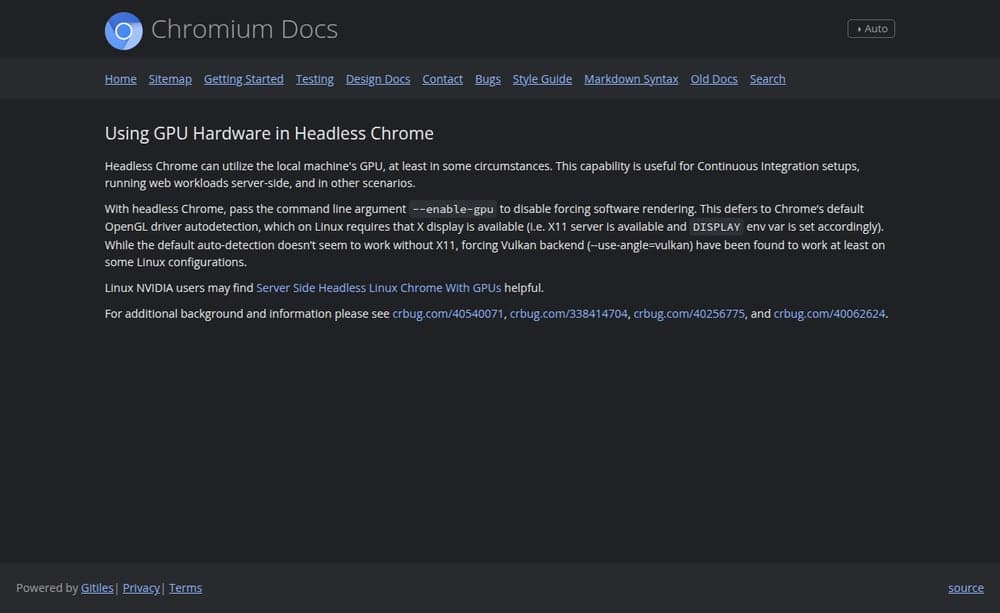
Task: Expand the Auto theme dropdown
Action: click(x=871, y=29)
